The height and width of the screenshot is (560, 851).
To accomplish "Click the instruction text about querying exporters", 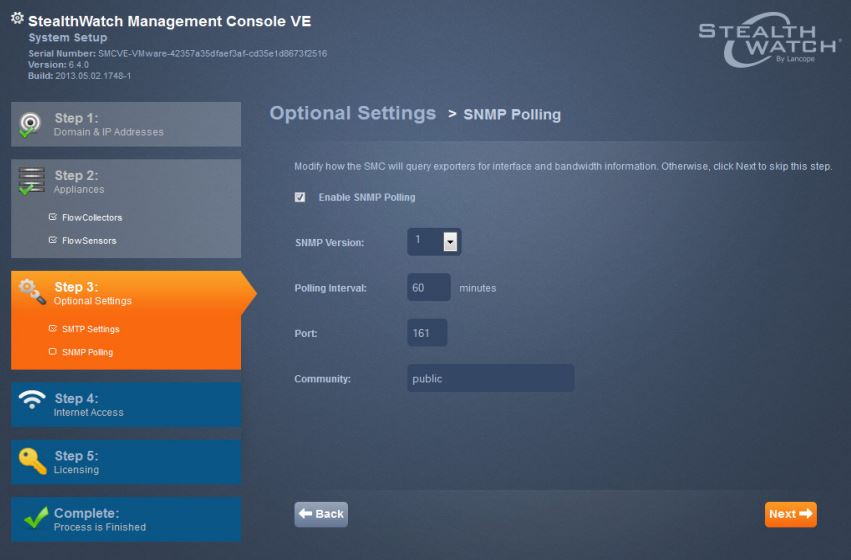I will coord(563,167).
